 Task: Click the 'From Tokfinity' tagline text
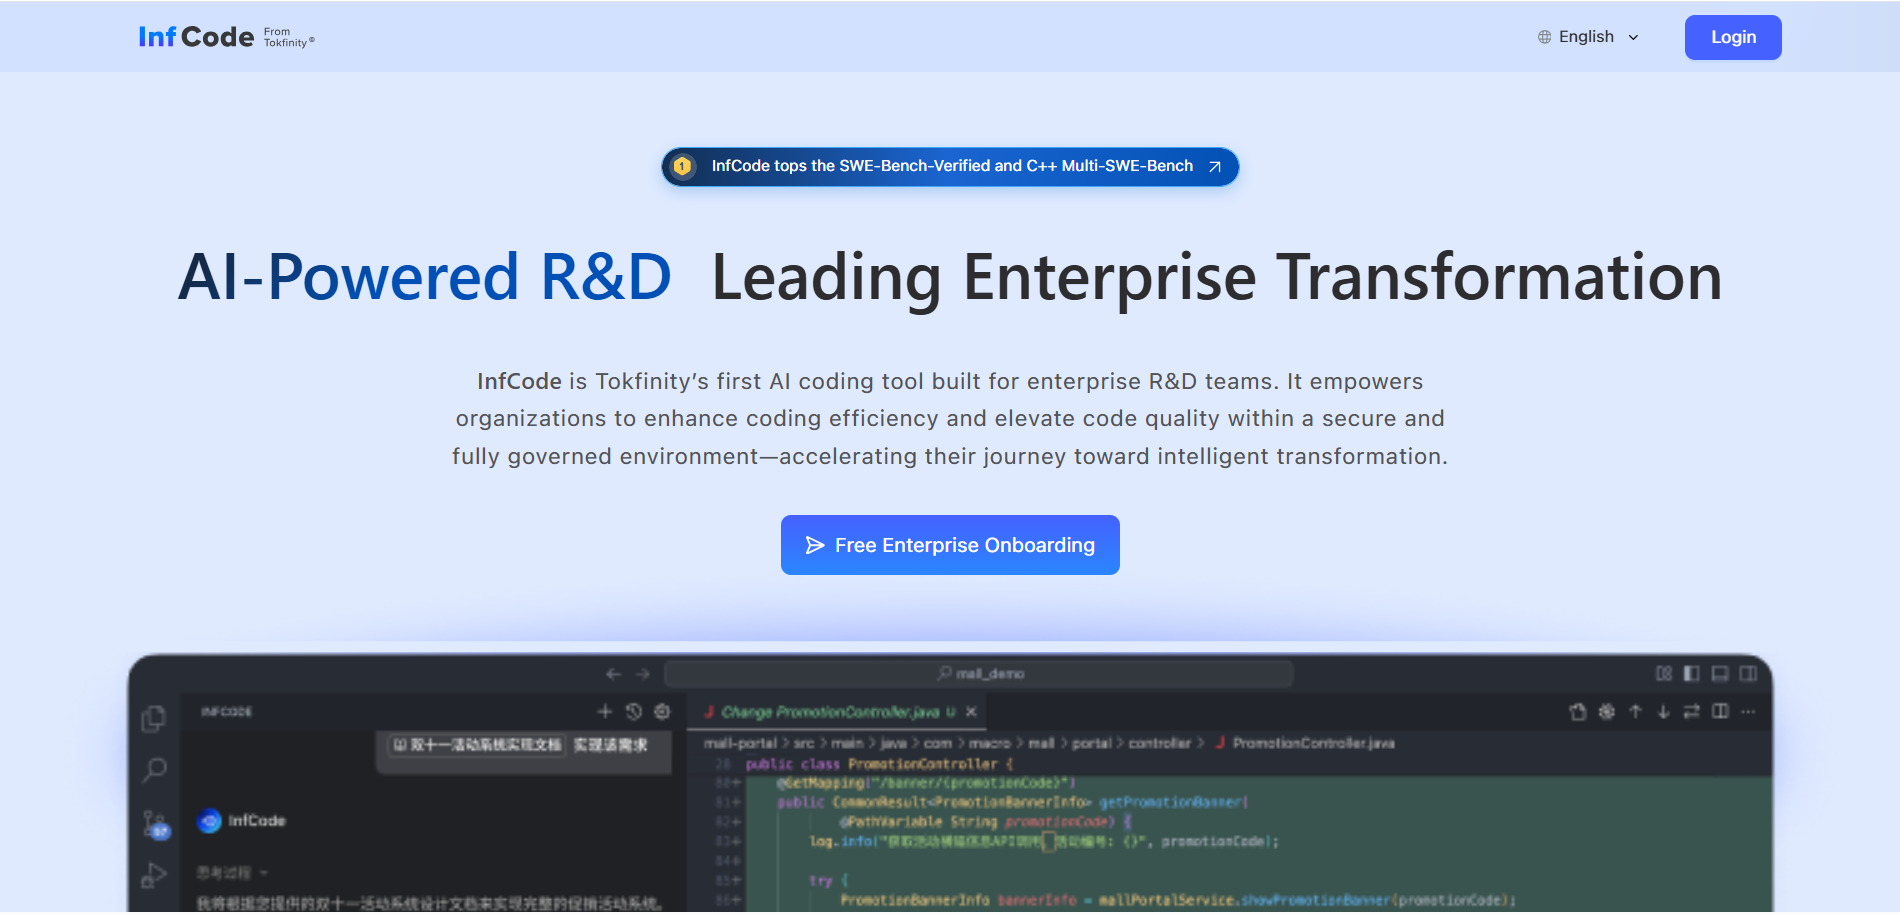click(289, 37)
